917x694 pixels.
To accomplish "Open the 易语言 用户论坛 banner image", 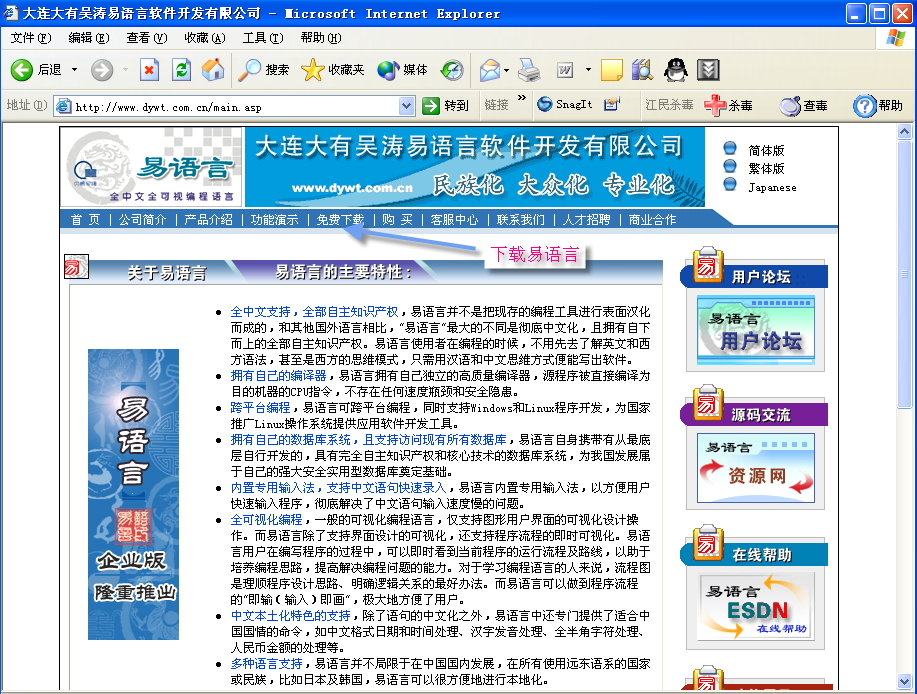I will (756, 330).
